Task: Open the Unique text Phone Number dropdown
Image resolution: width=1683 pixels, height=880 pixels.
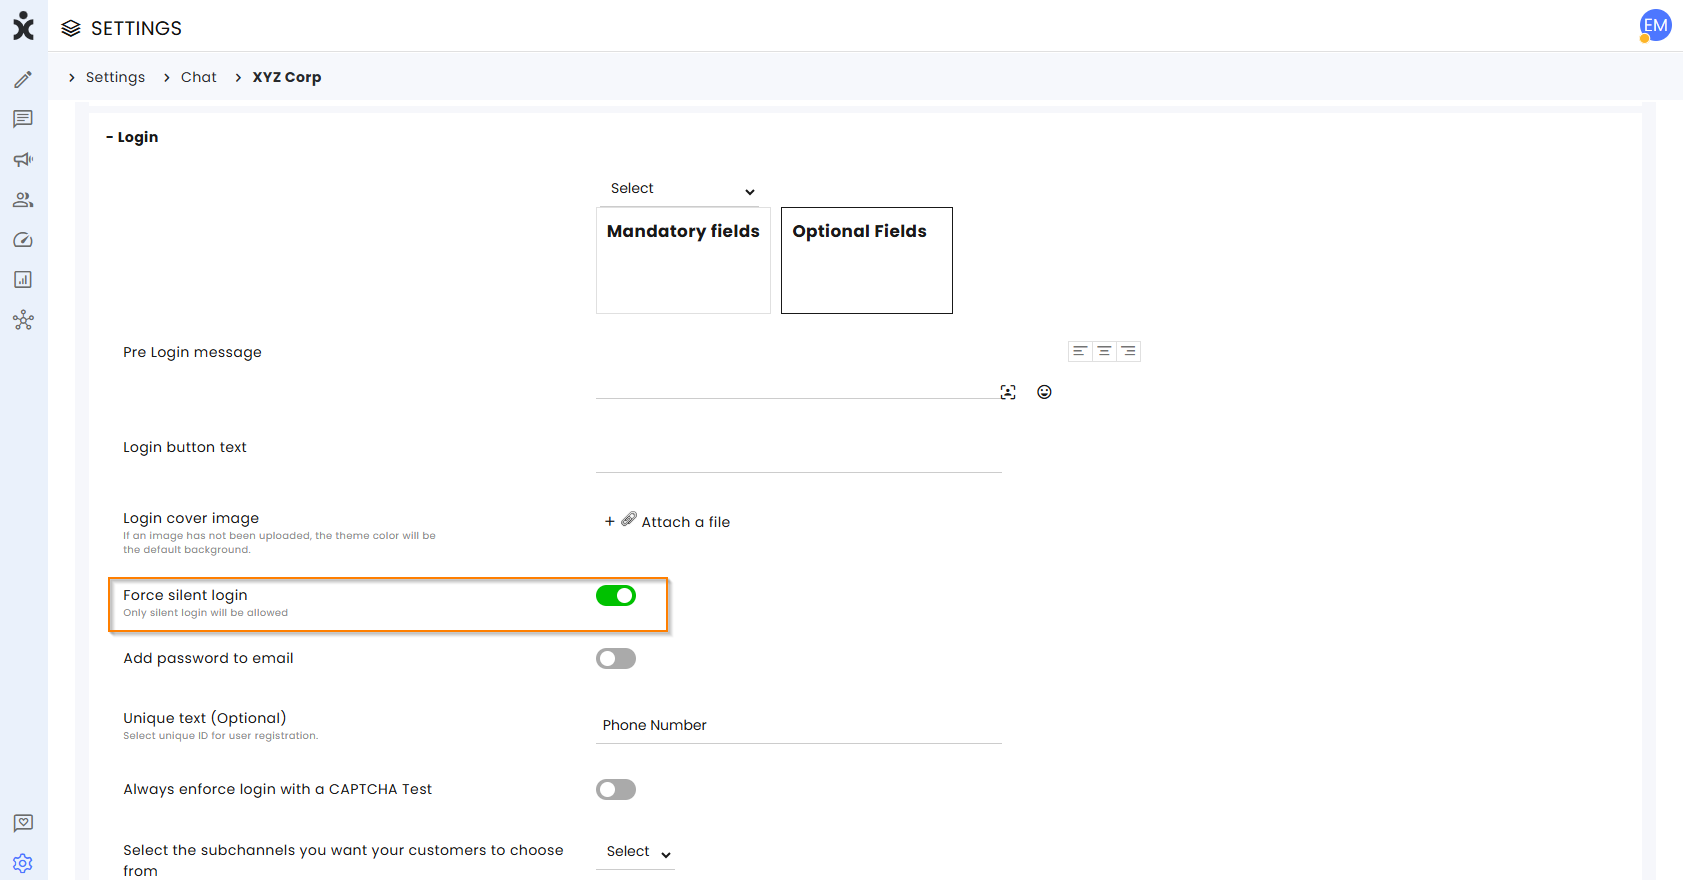Action: 799,725
